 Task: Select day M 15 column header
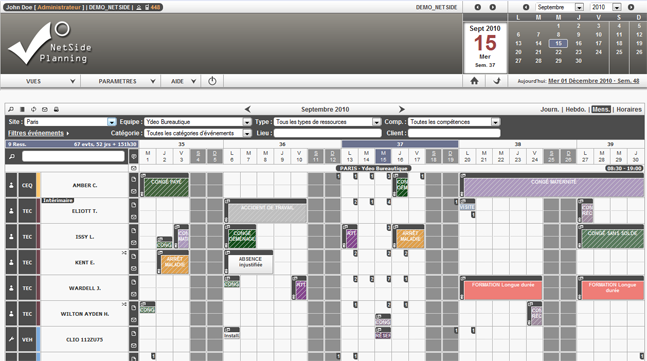[x=383, y=156]
